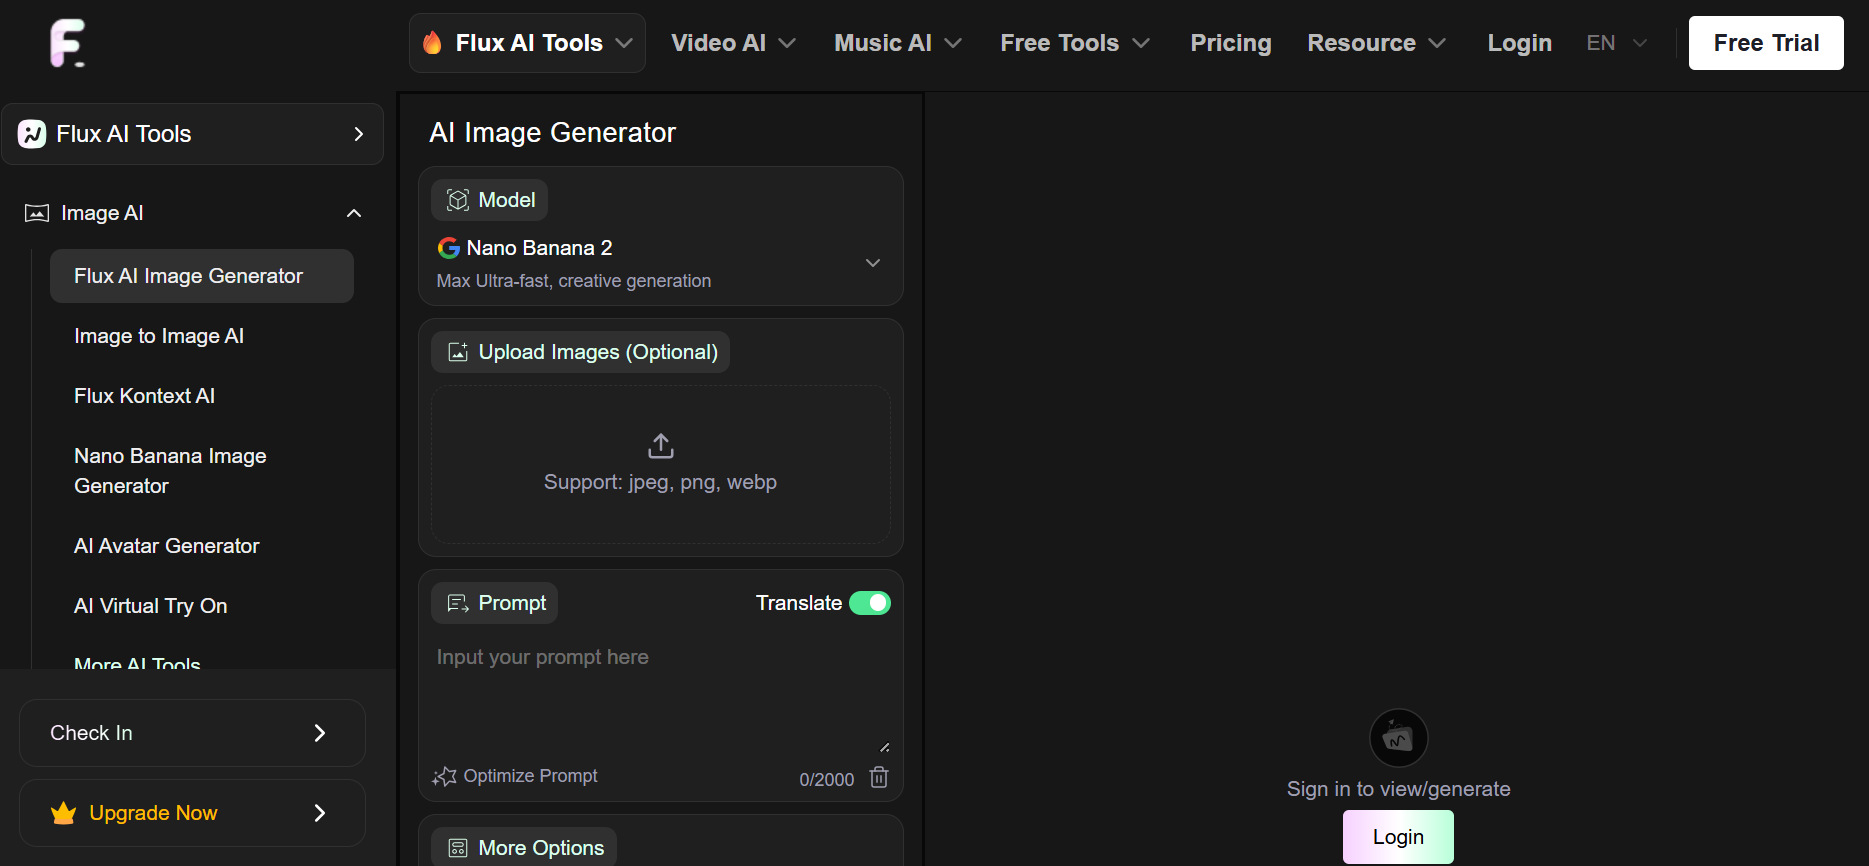Expand the Flux AI Tools sidebar panel
This screenshot has height=866, width=1869.
click(192, 134)
